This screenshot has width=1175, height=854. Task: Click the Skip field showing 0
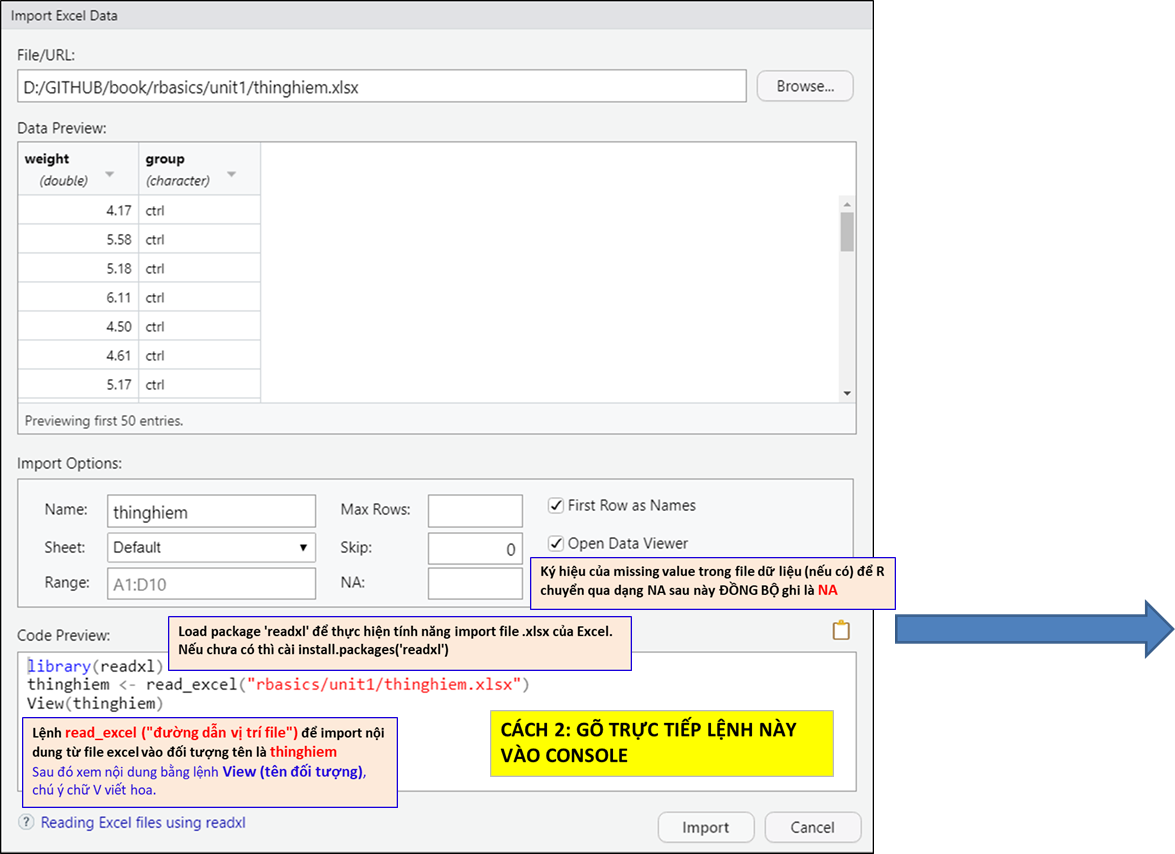pos(475,548)
